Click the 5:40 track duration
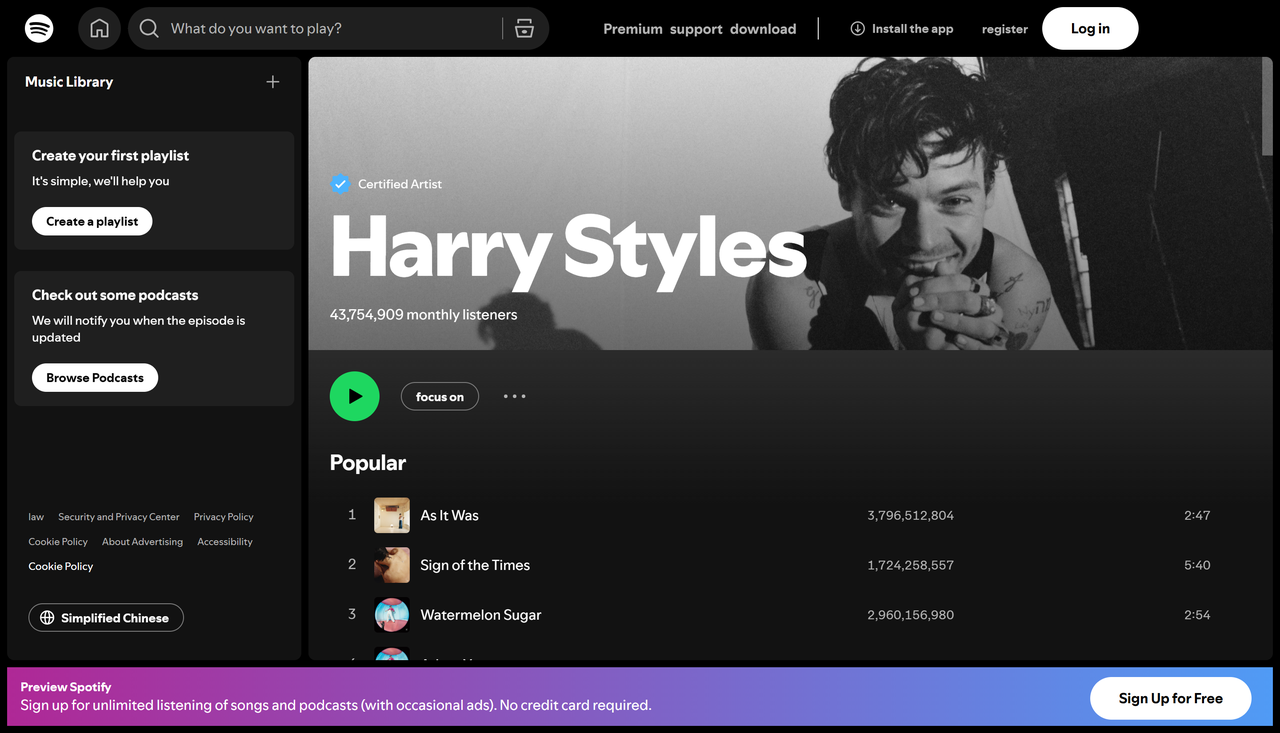 click(1197, 565)
